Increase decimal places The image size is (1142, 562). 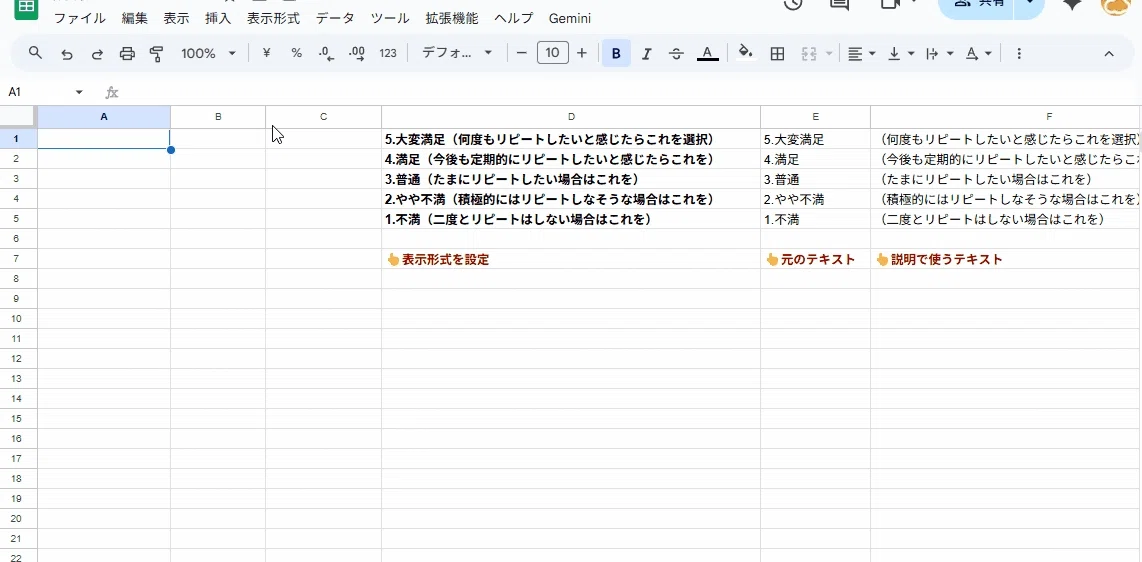357,53
